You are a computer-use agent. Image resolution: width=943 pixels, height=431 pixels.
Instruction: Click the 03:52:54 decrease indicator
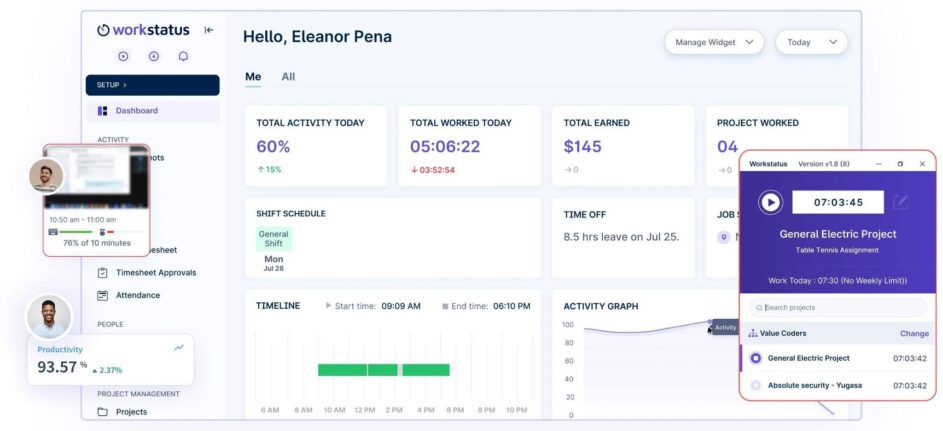click(x=432, y=170)
